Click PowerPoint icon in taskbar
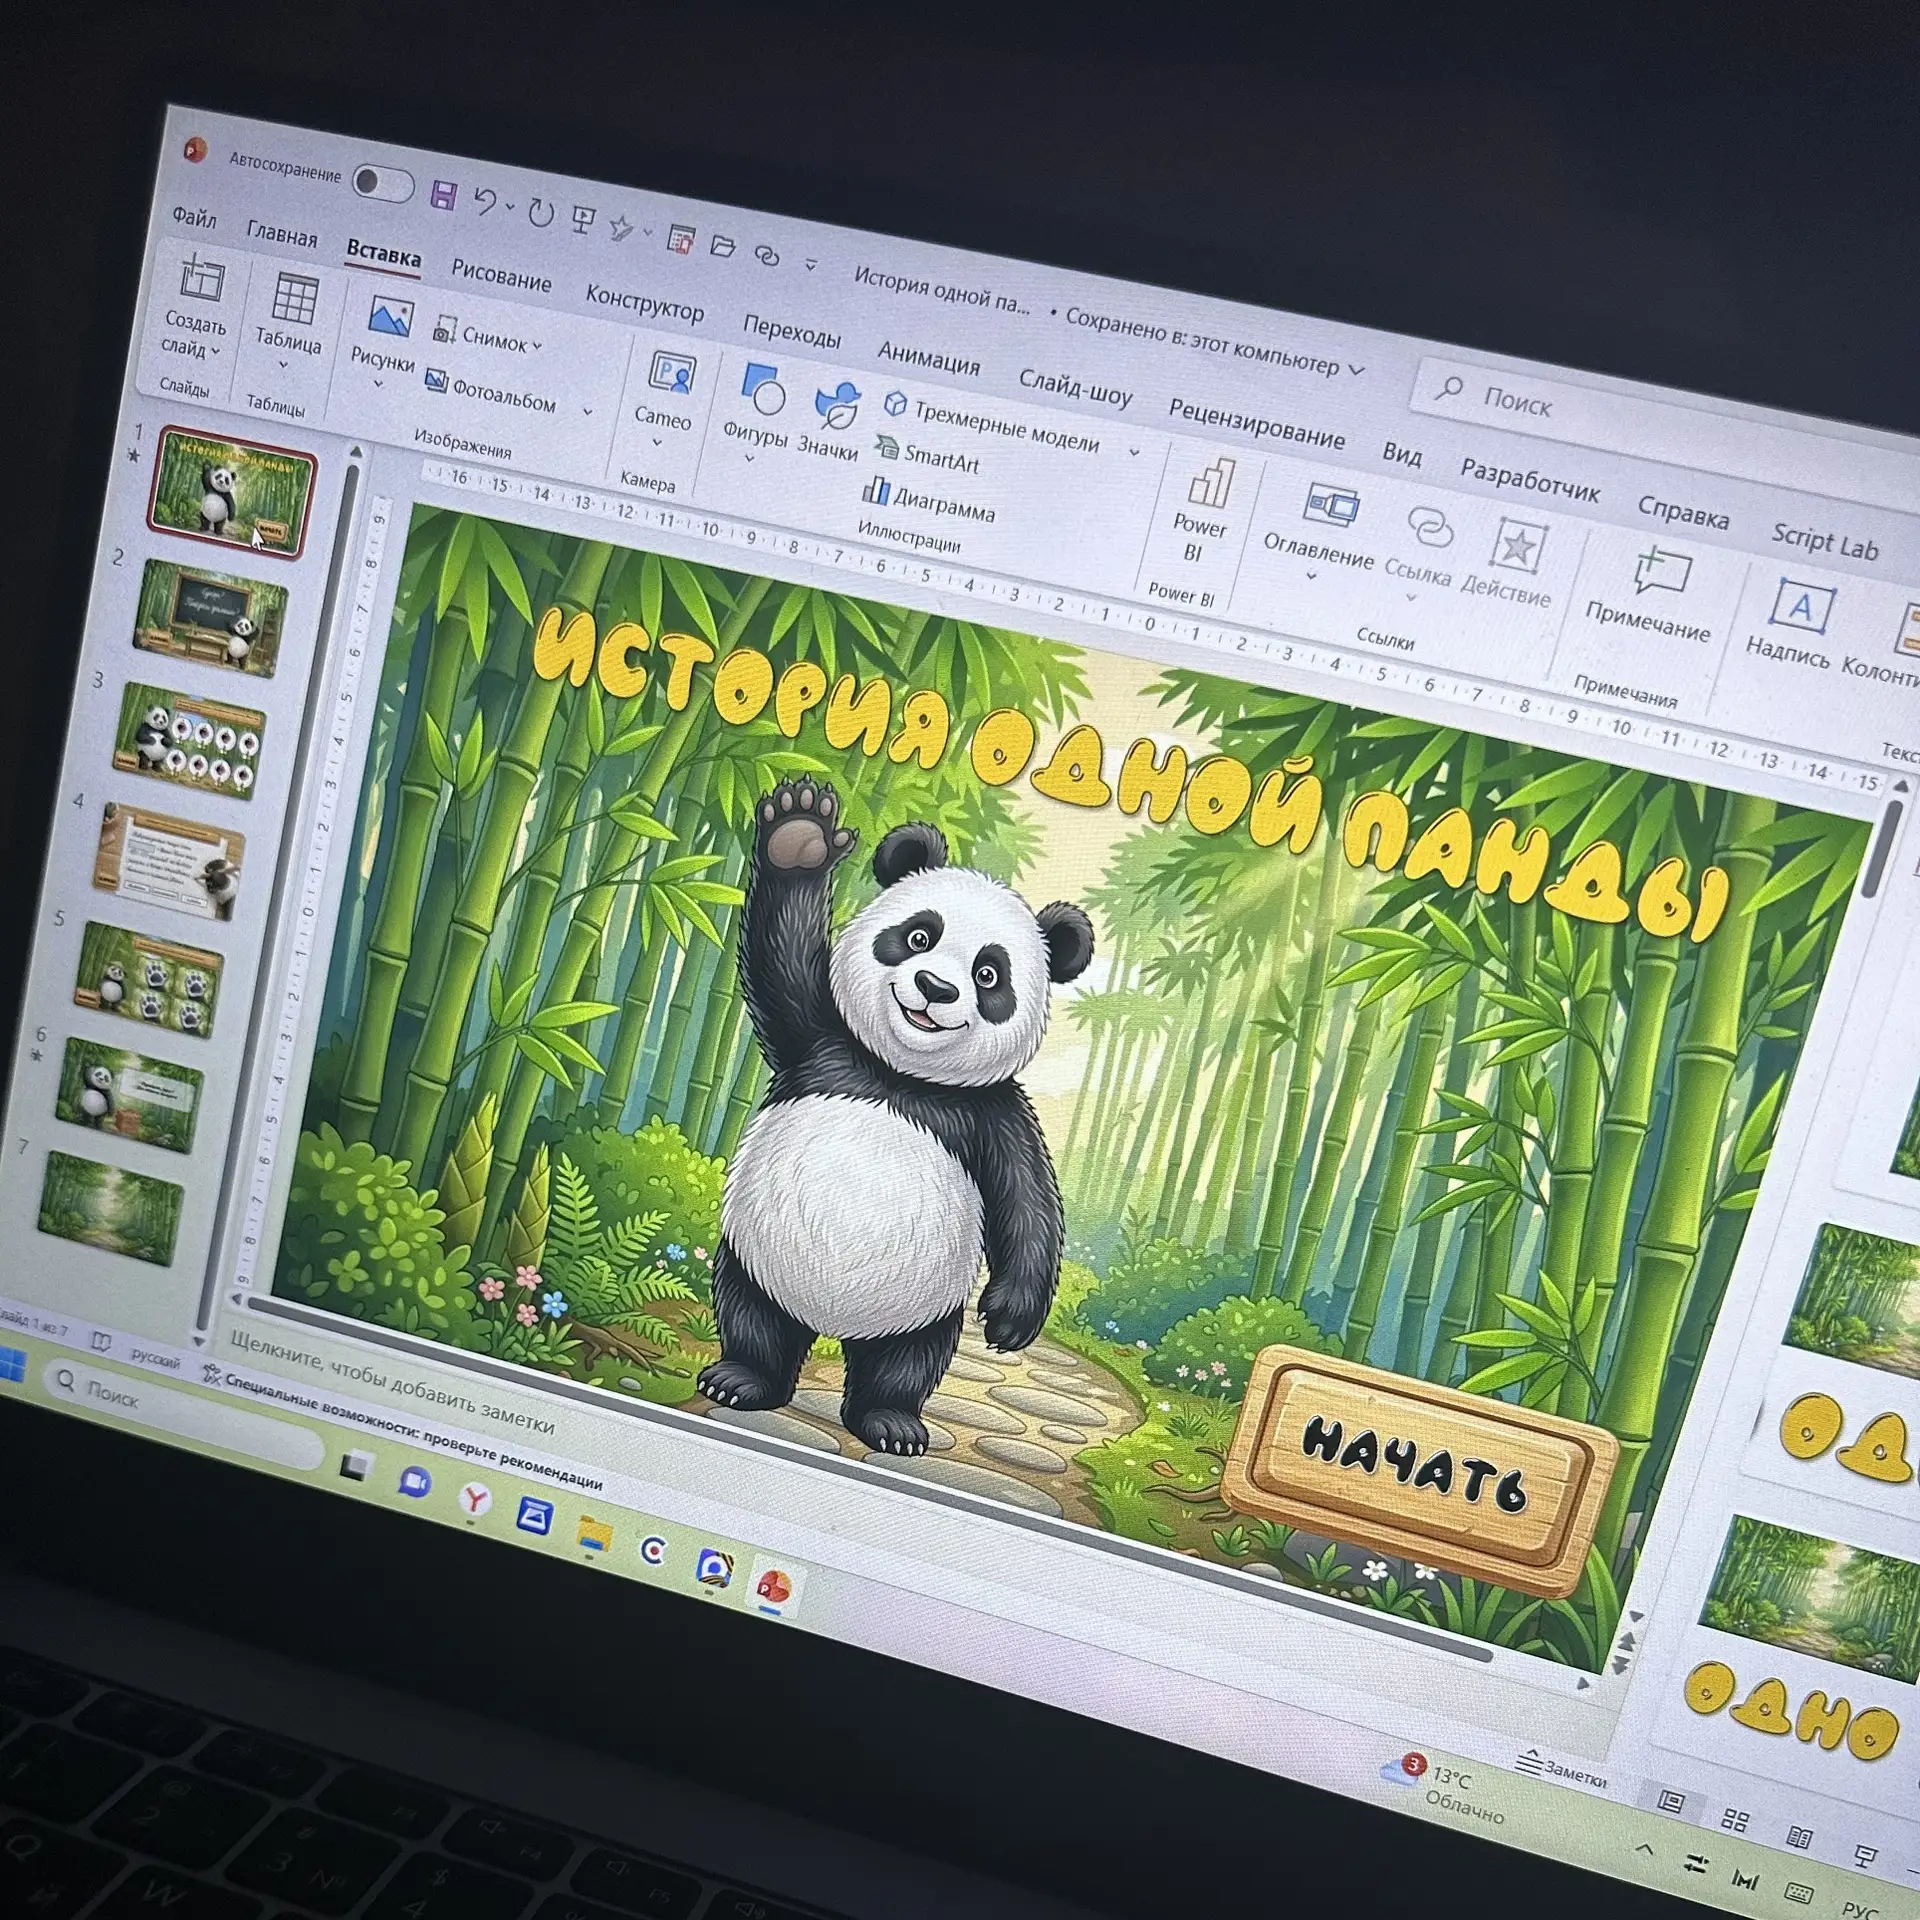 773,1586
